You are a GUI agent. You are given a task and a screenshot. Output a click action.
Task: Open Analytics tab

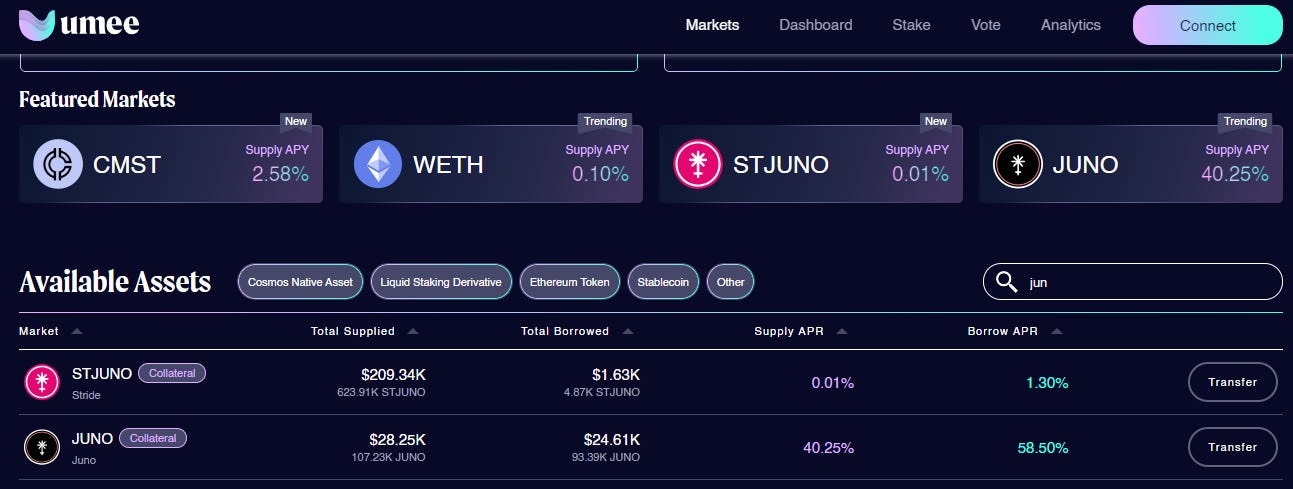point(1071,25)
